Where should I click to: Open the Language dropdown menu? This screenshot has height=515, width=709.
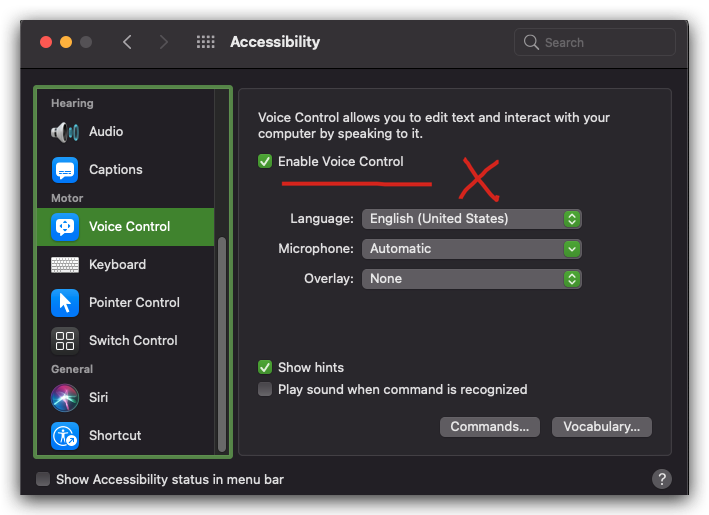tap(471, 218)
